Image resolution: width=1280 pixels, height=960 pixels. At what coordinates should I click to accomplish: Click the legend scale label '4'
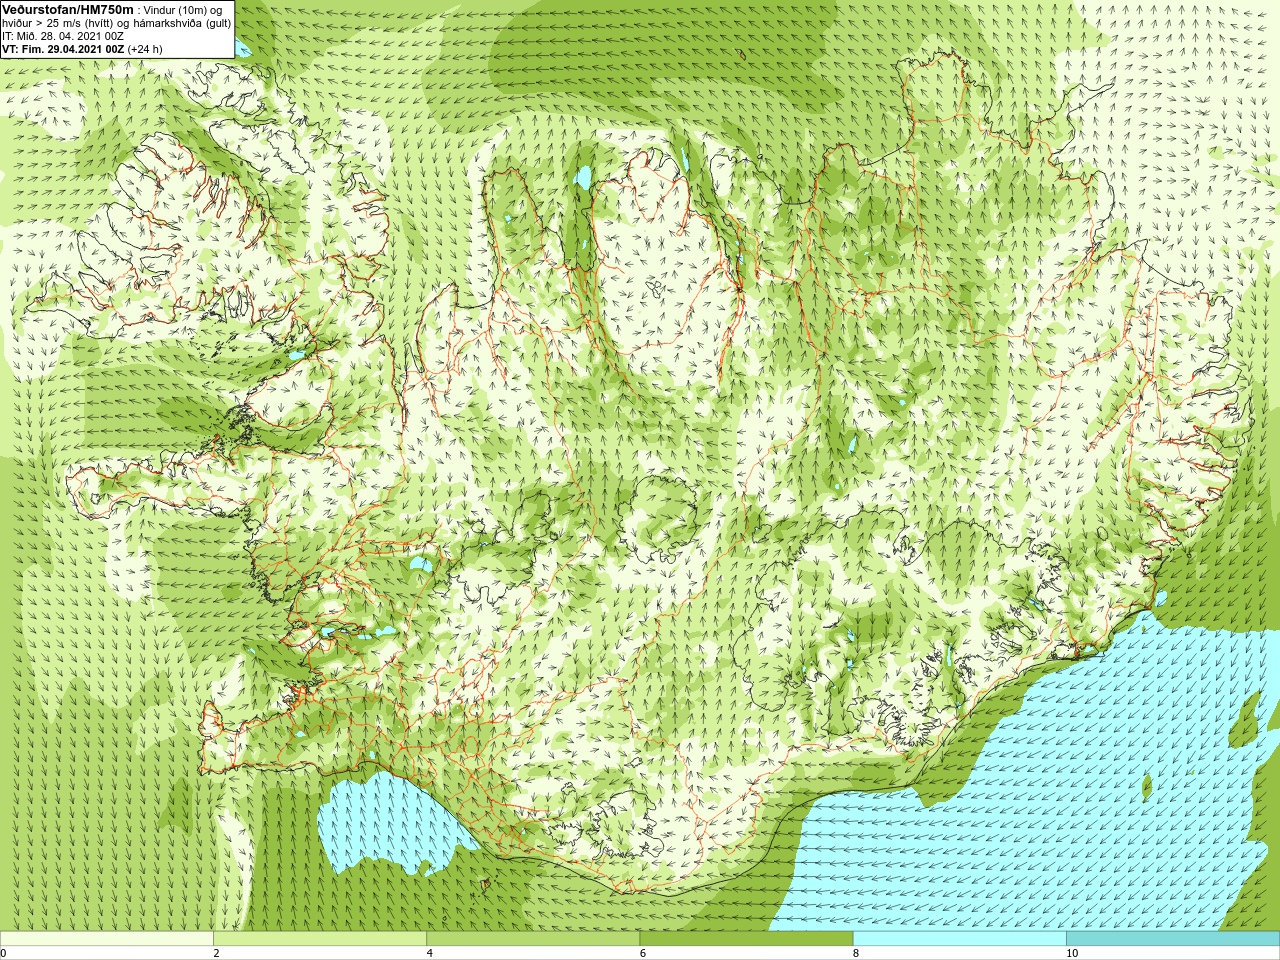pos(430,953)
